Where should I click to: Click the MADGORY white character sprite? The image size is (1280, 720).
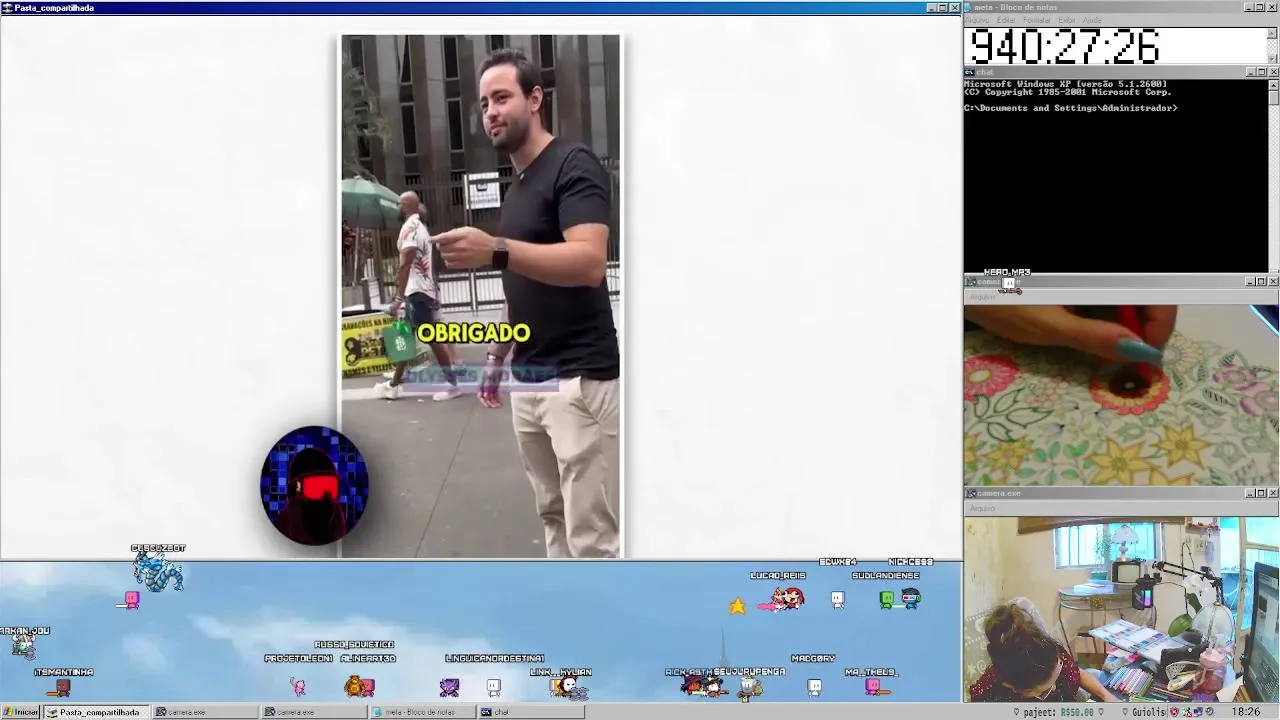click(814, 686)
